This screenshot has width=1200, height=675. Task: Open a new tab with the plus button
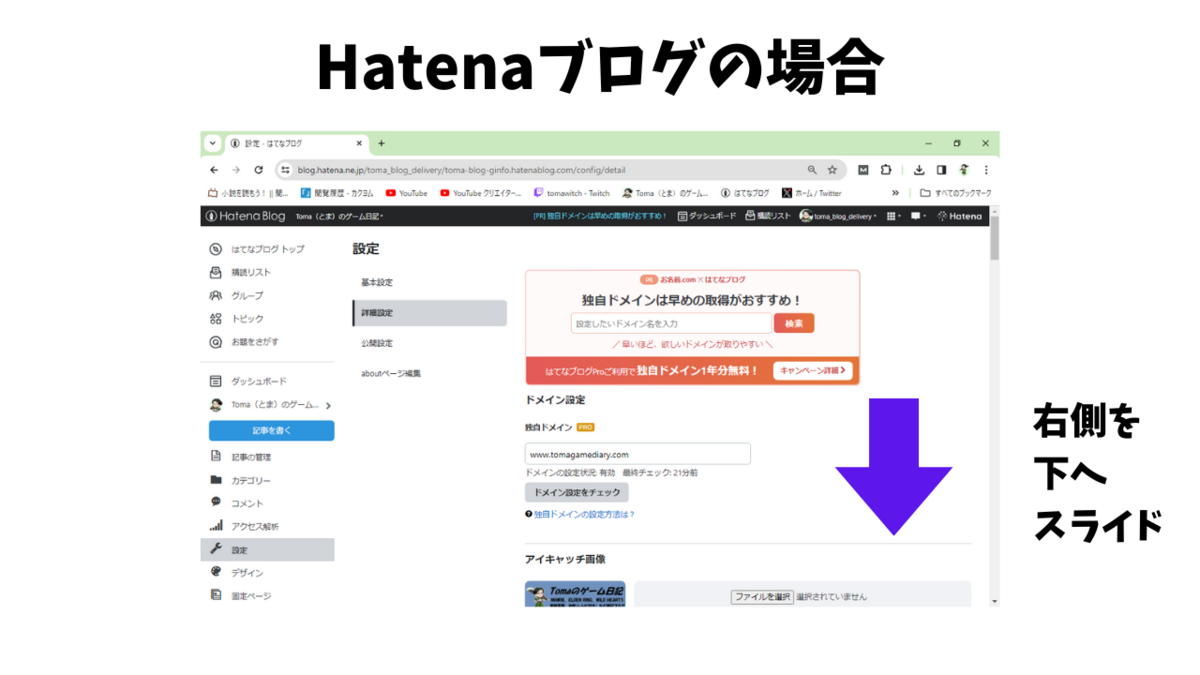coord(381,144)
